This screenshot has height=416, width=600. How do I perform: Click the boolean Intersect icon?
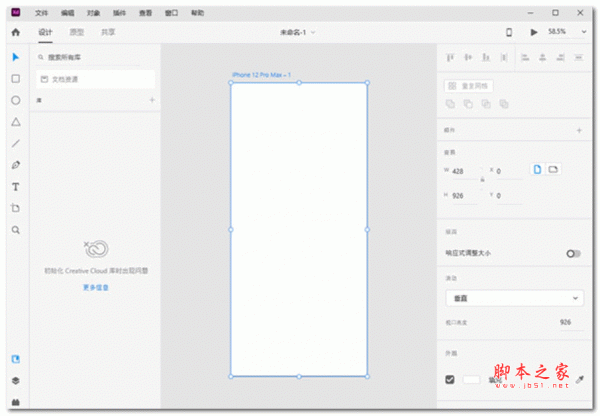click(486, 104)
